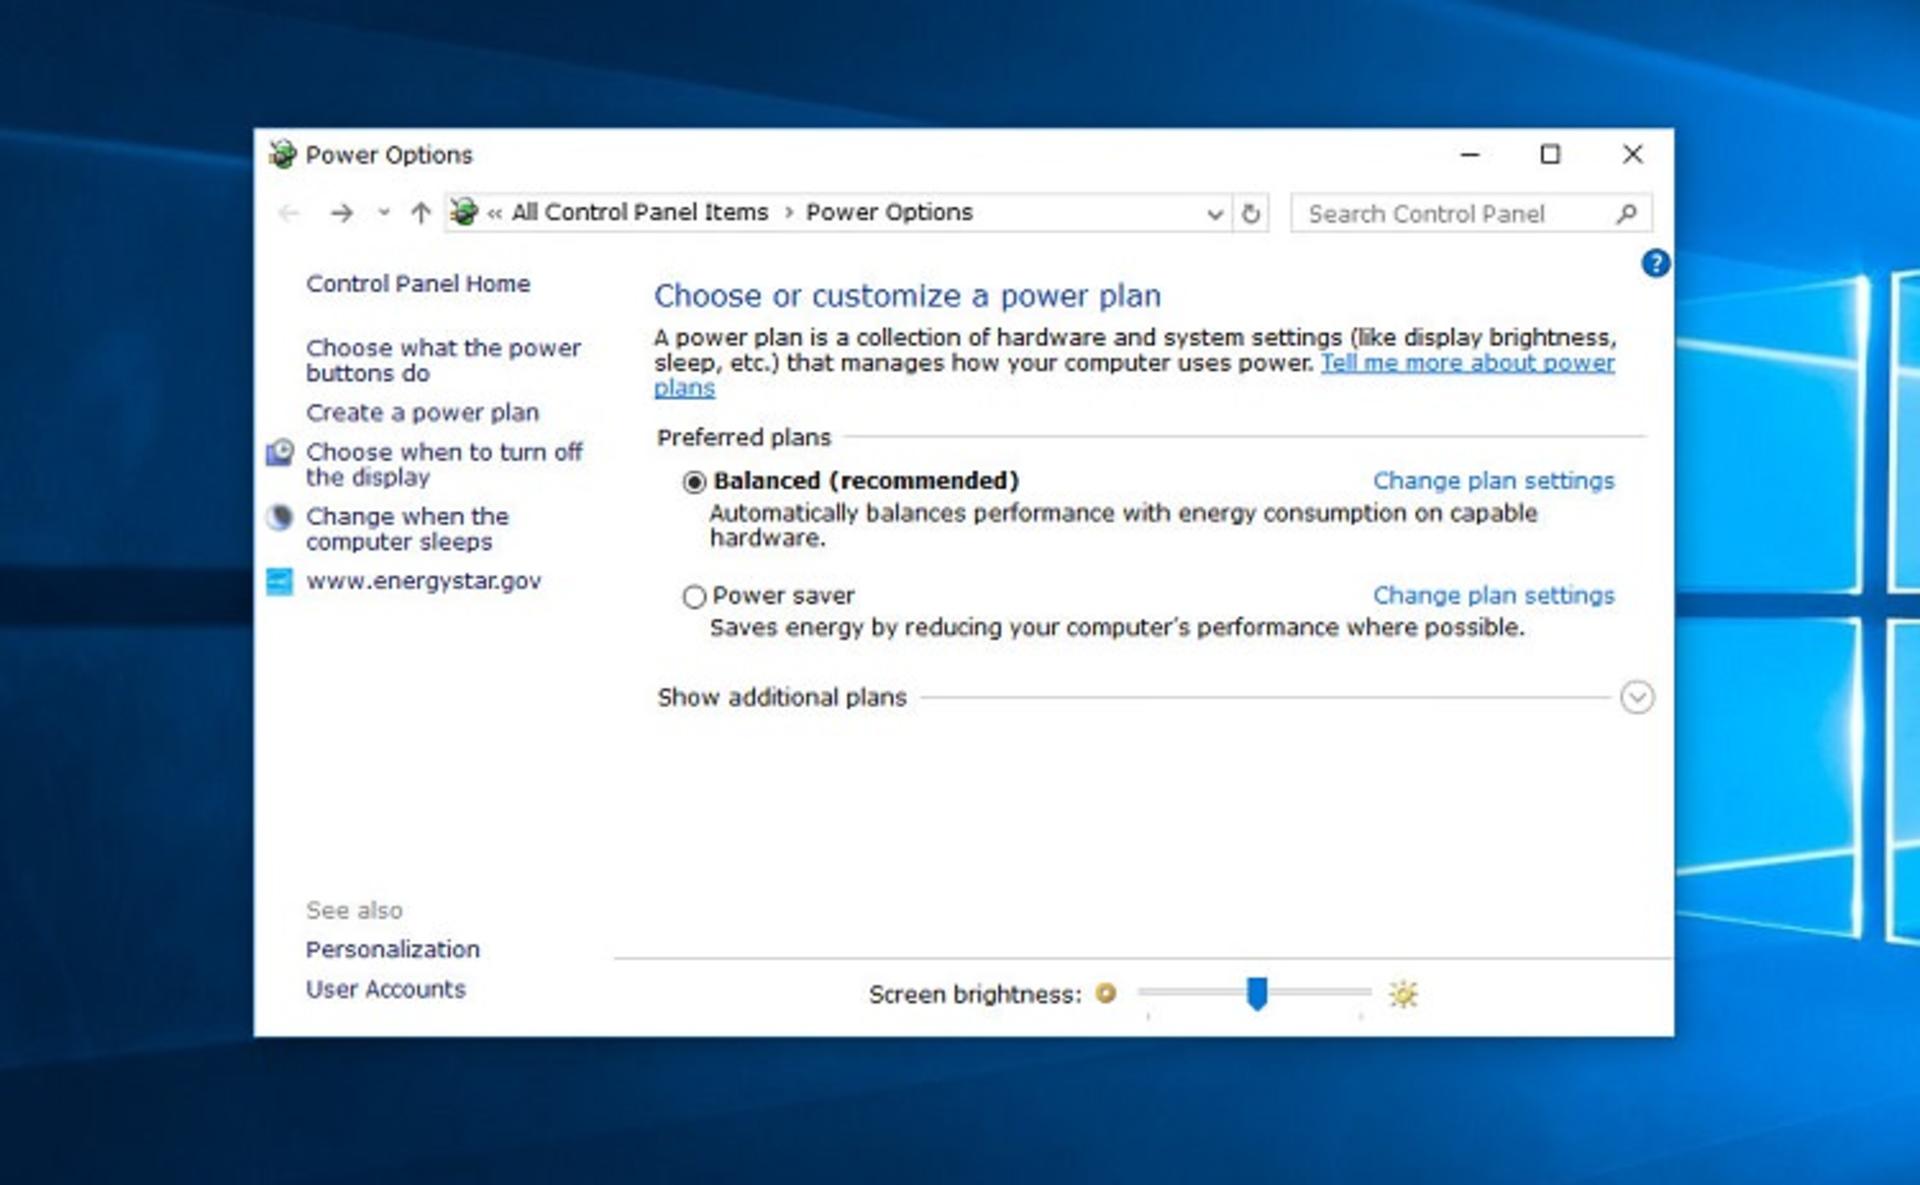Screen dimensions: 1920x1185
Task: Select the Power saver radio button
Action: pos(694,597)
